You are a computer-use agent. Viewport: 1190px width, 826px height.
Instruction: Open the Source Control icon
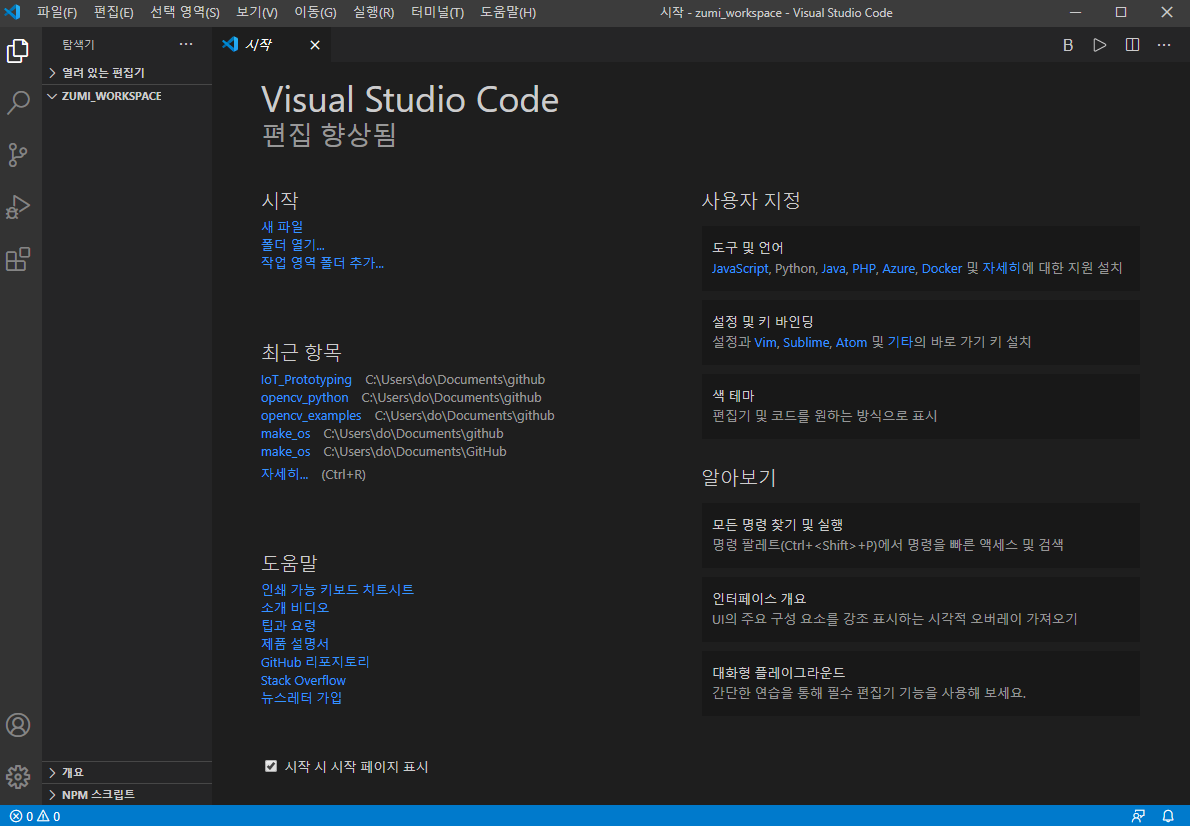[x=17, y=155]
